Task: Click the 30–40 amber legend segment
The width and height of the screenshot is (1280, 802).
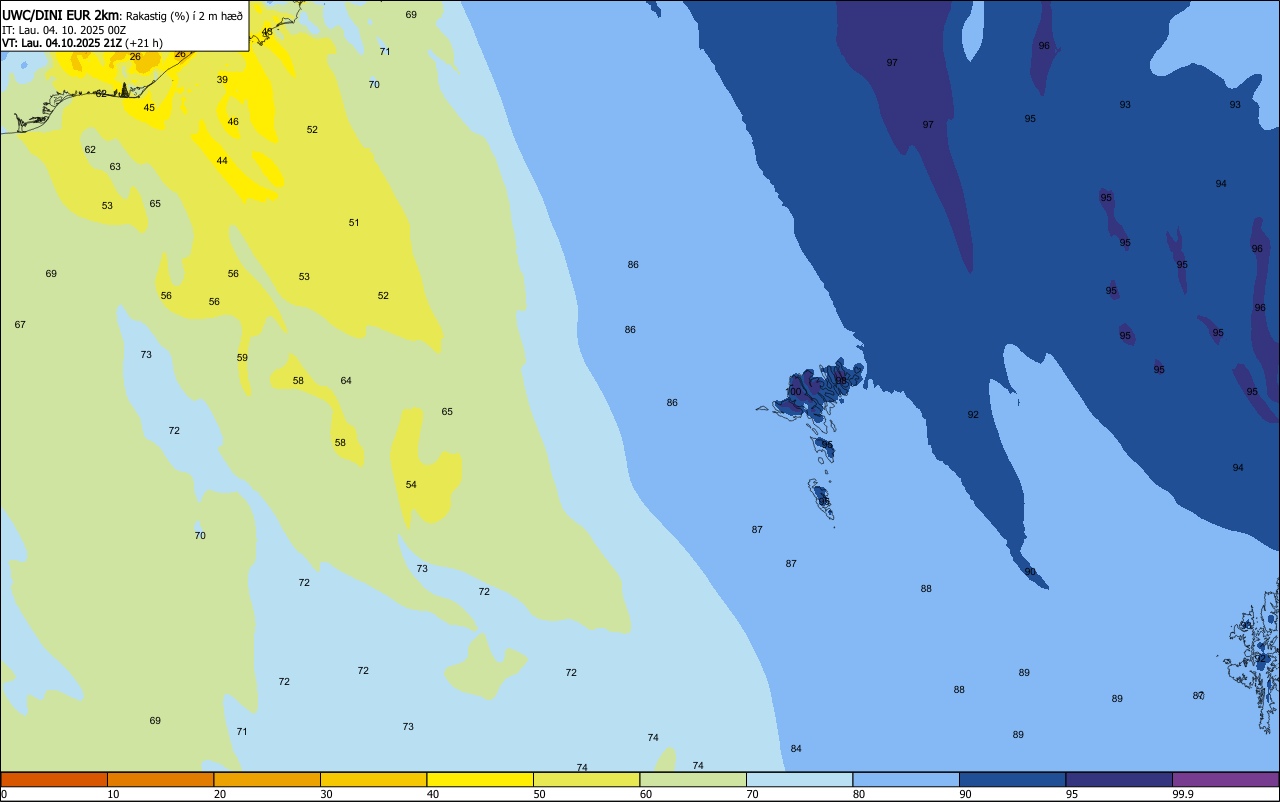Action: [x=373, y=779]
